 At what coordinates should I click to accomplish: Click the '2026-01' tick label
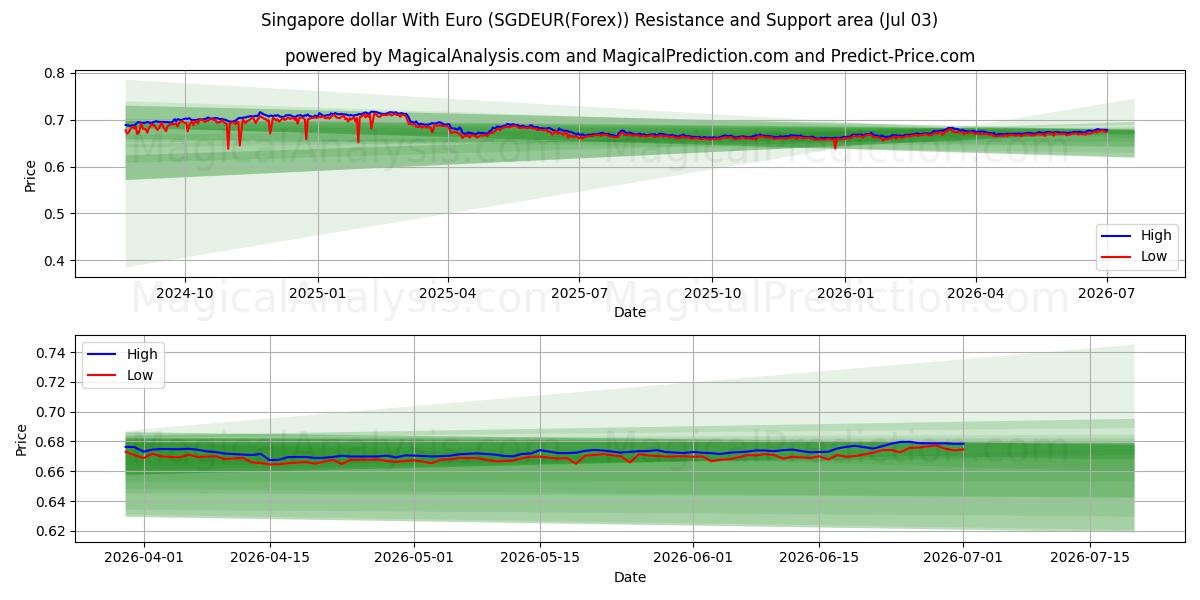845,293
